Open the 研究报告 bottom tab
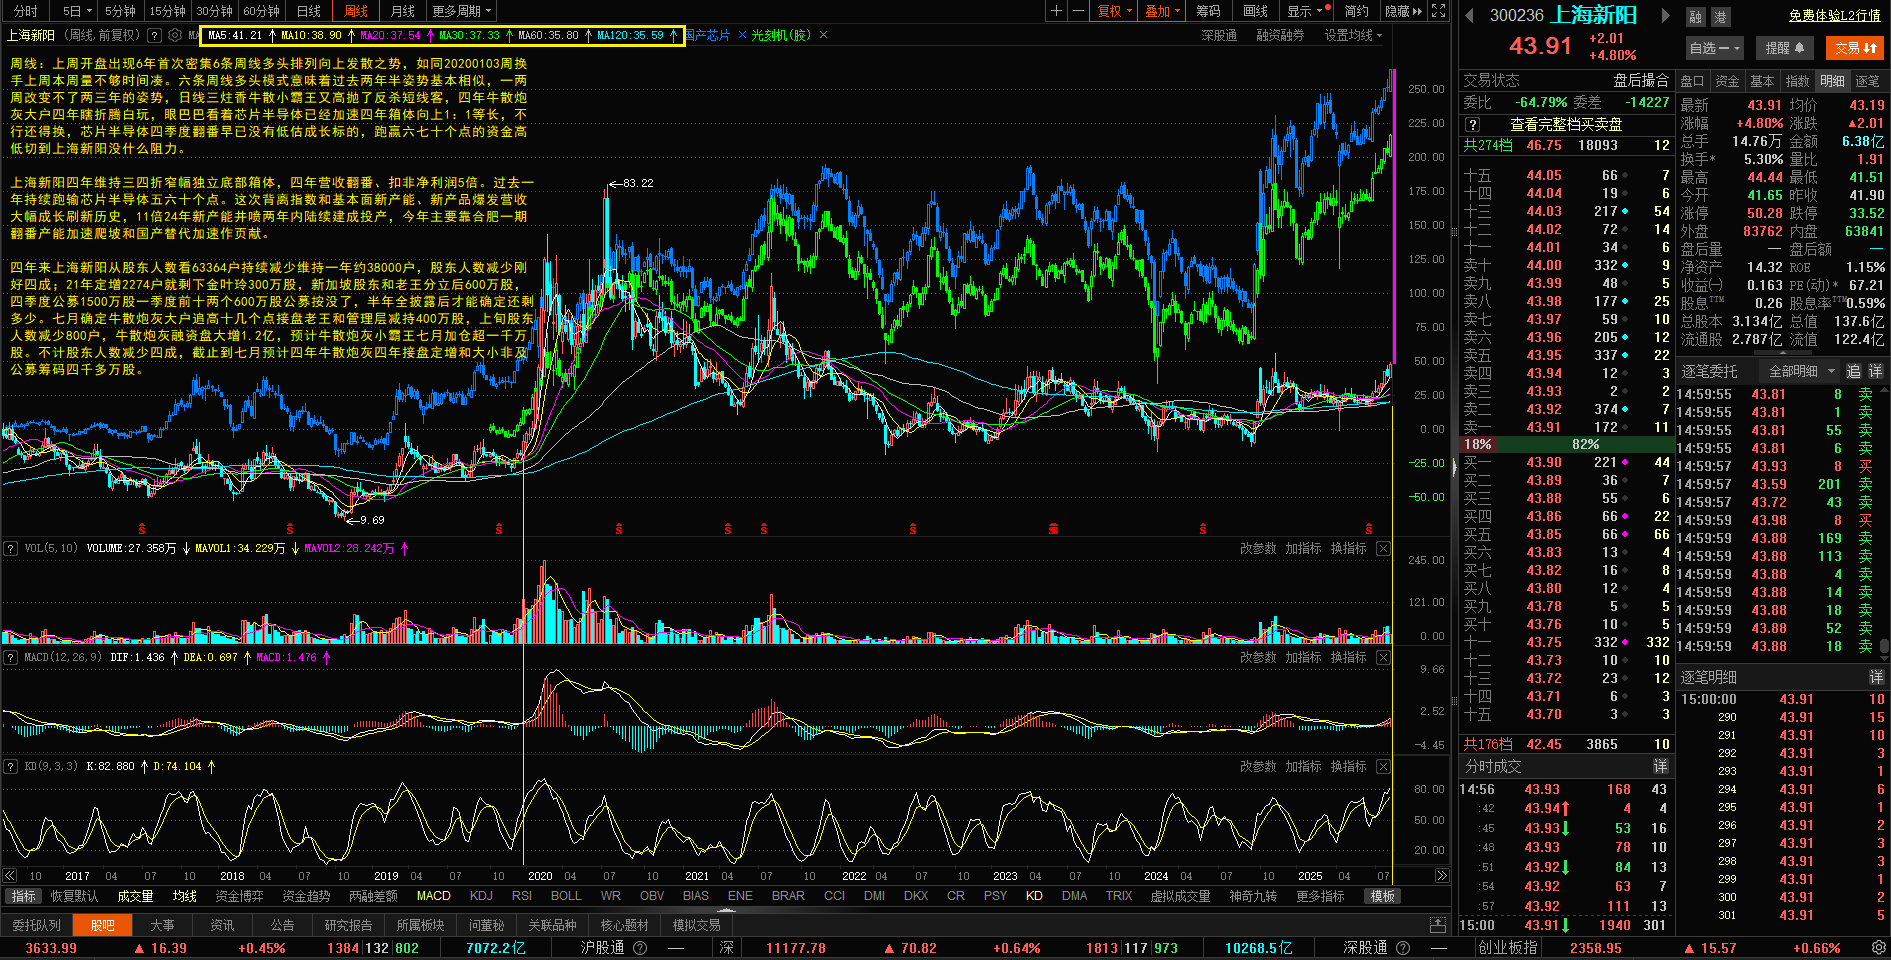The width and height of the screenshot is (1891, 960). pyautogui.click(x=348, y=925)
